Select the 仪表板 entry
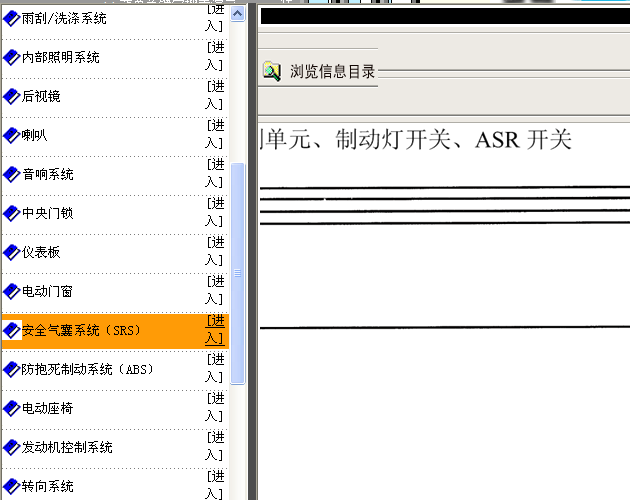 coord(41,252)
